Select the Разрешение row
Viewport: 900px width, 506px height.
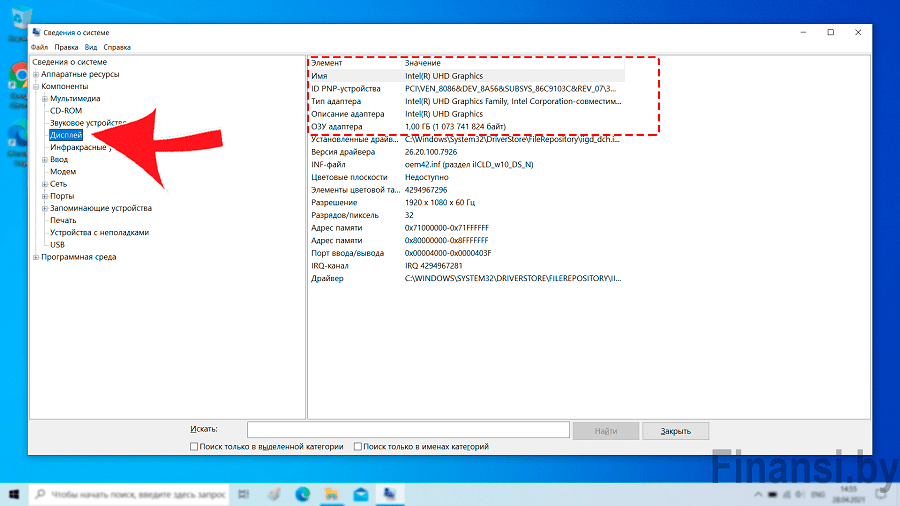click(x=466, y=203)
